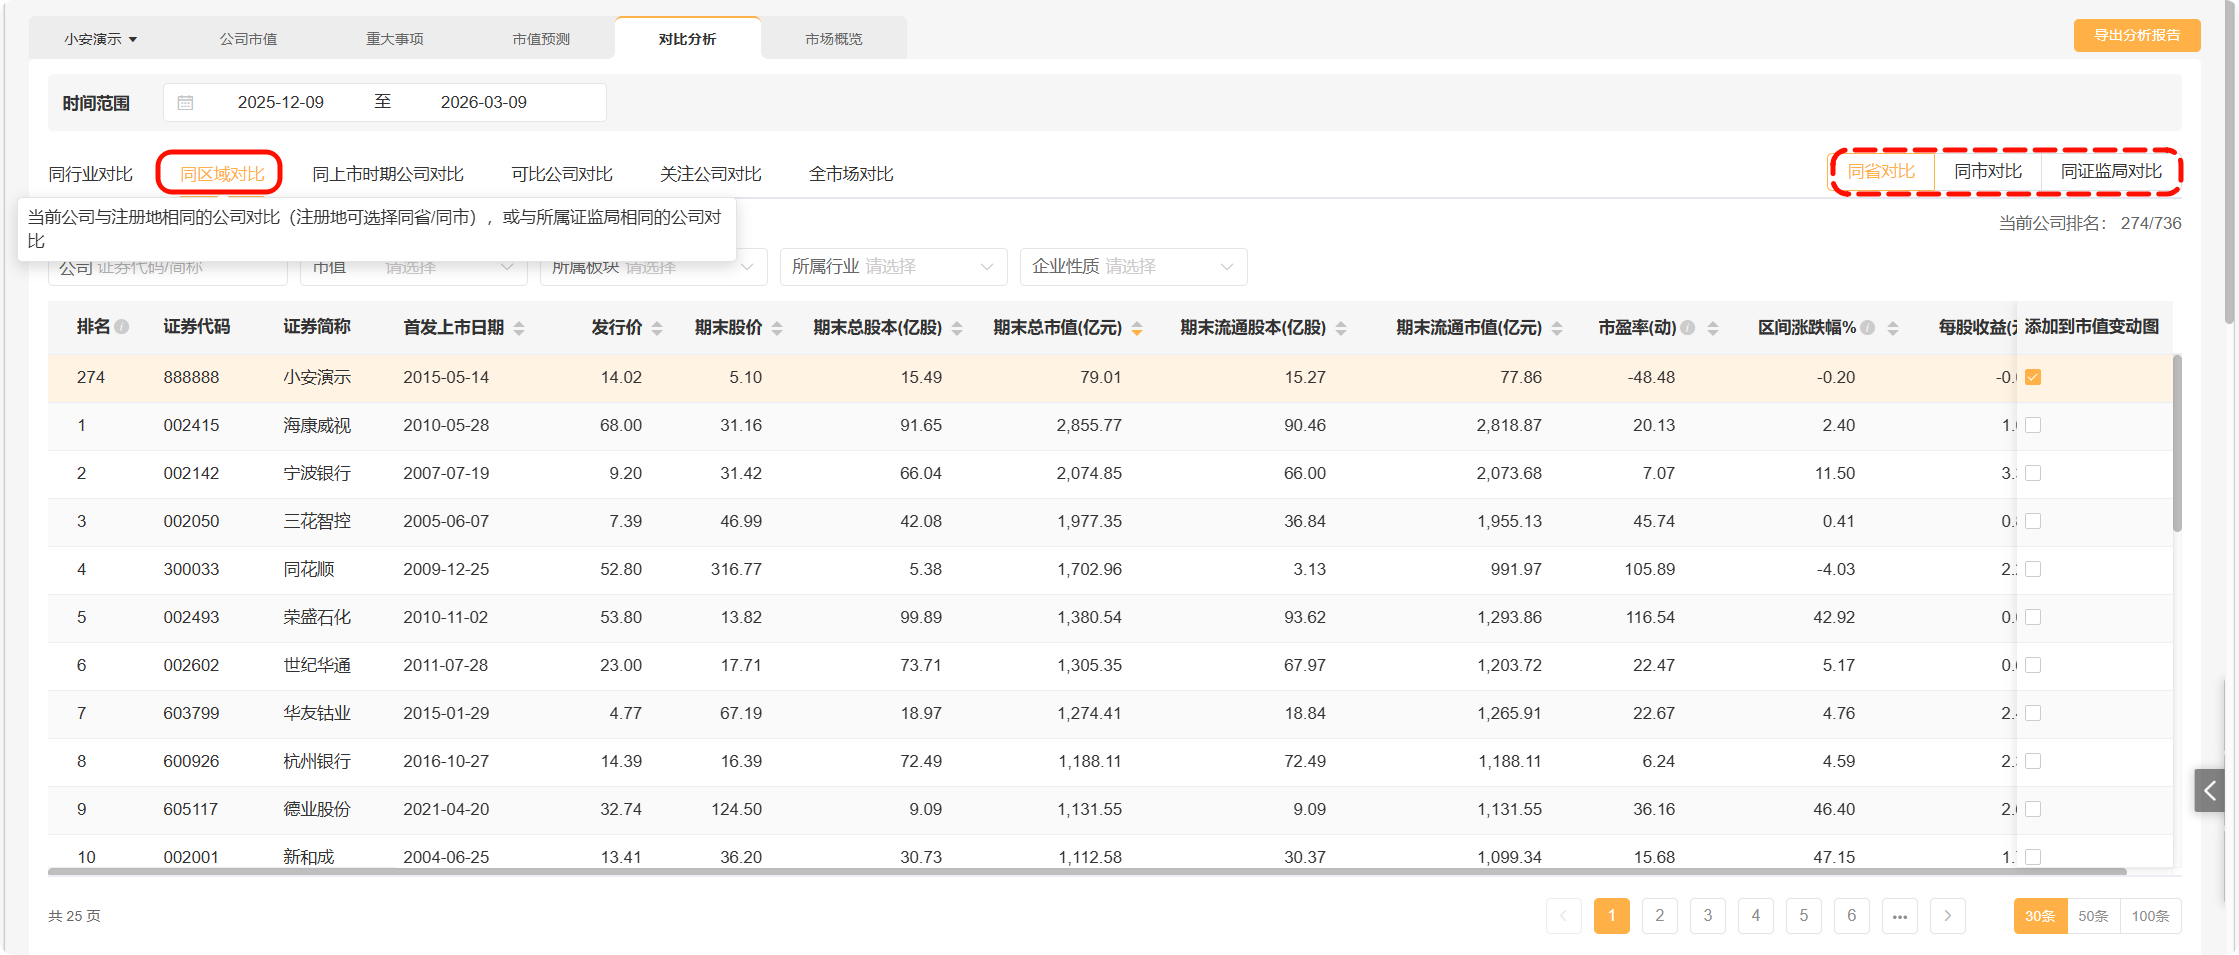Click info icon beside 区间涨跌幅% header
Screen dimensions: 2239x955
(x=1867, y=327)
